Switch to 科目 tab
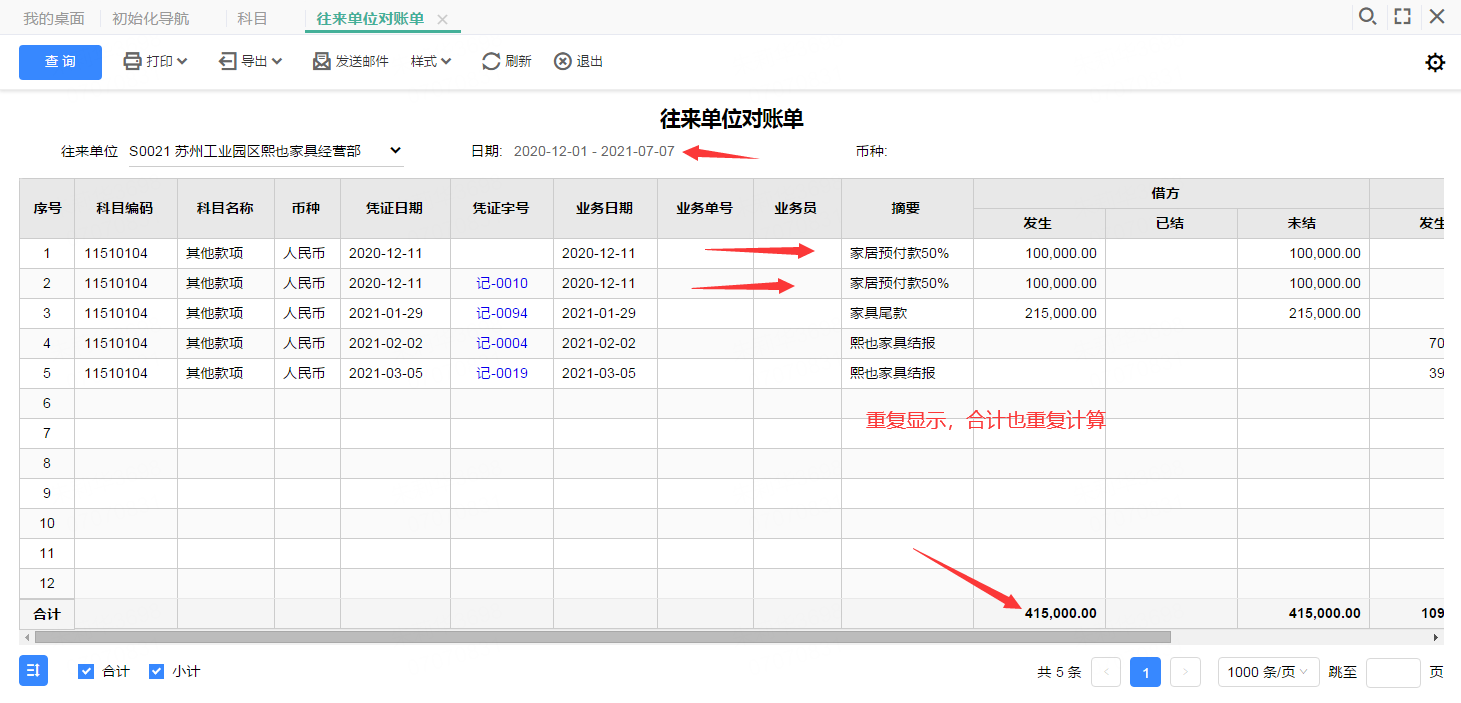 (x=252, y=19)
